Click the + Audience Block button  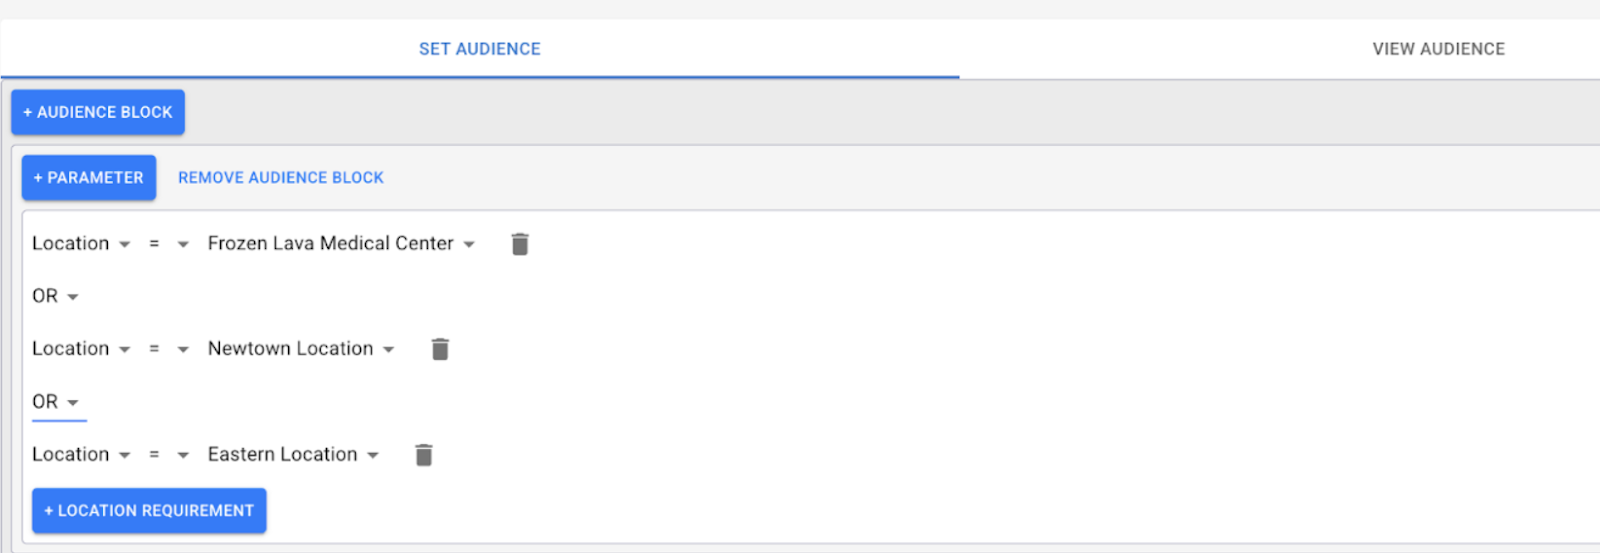pos(98,112)
